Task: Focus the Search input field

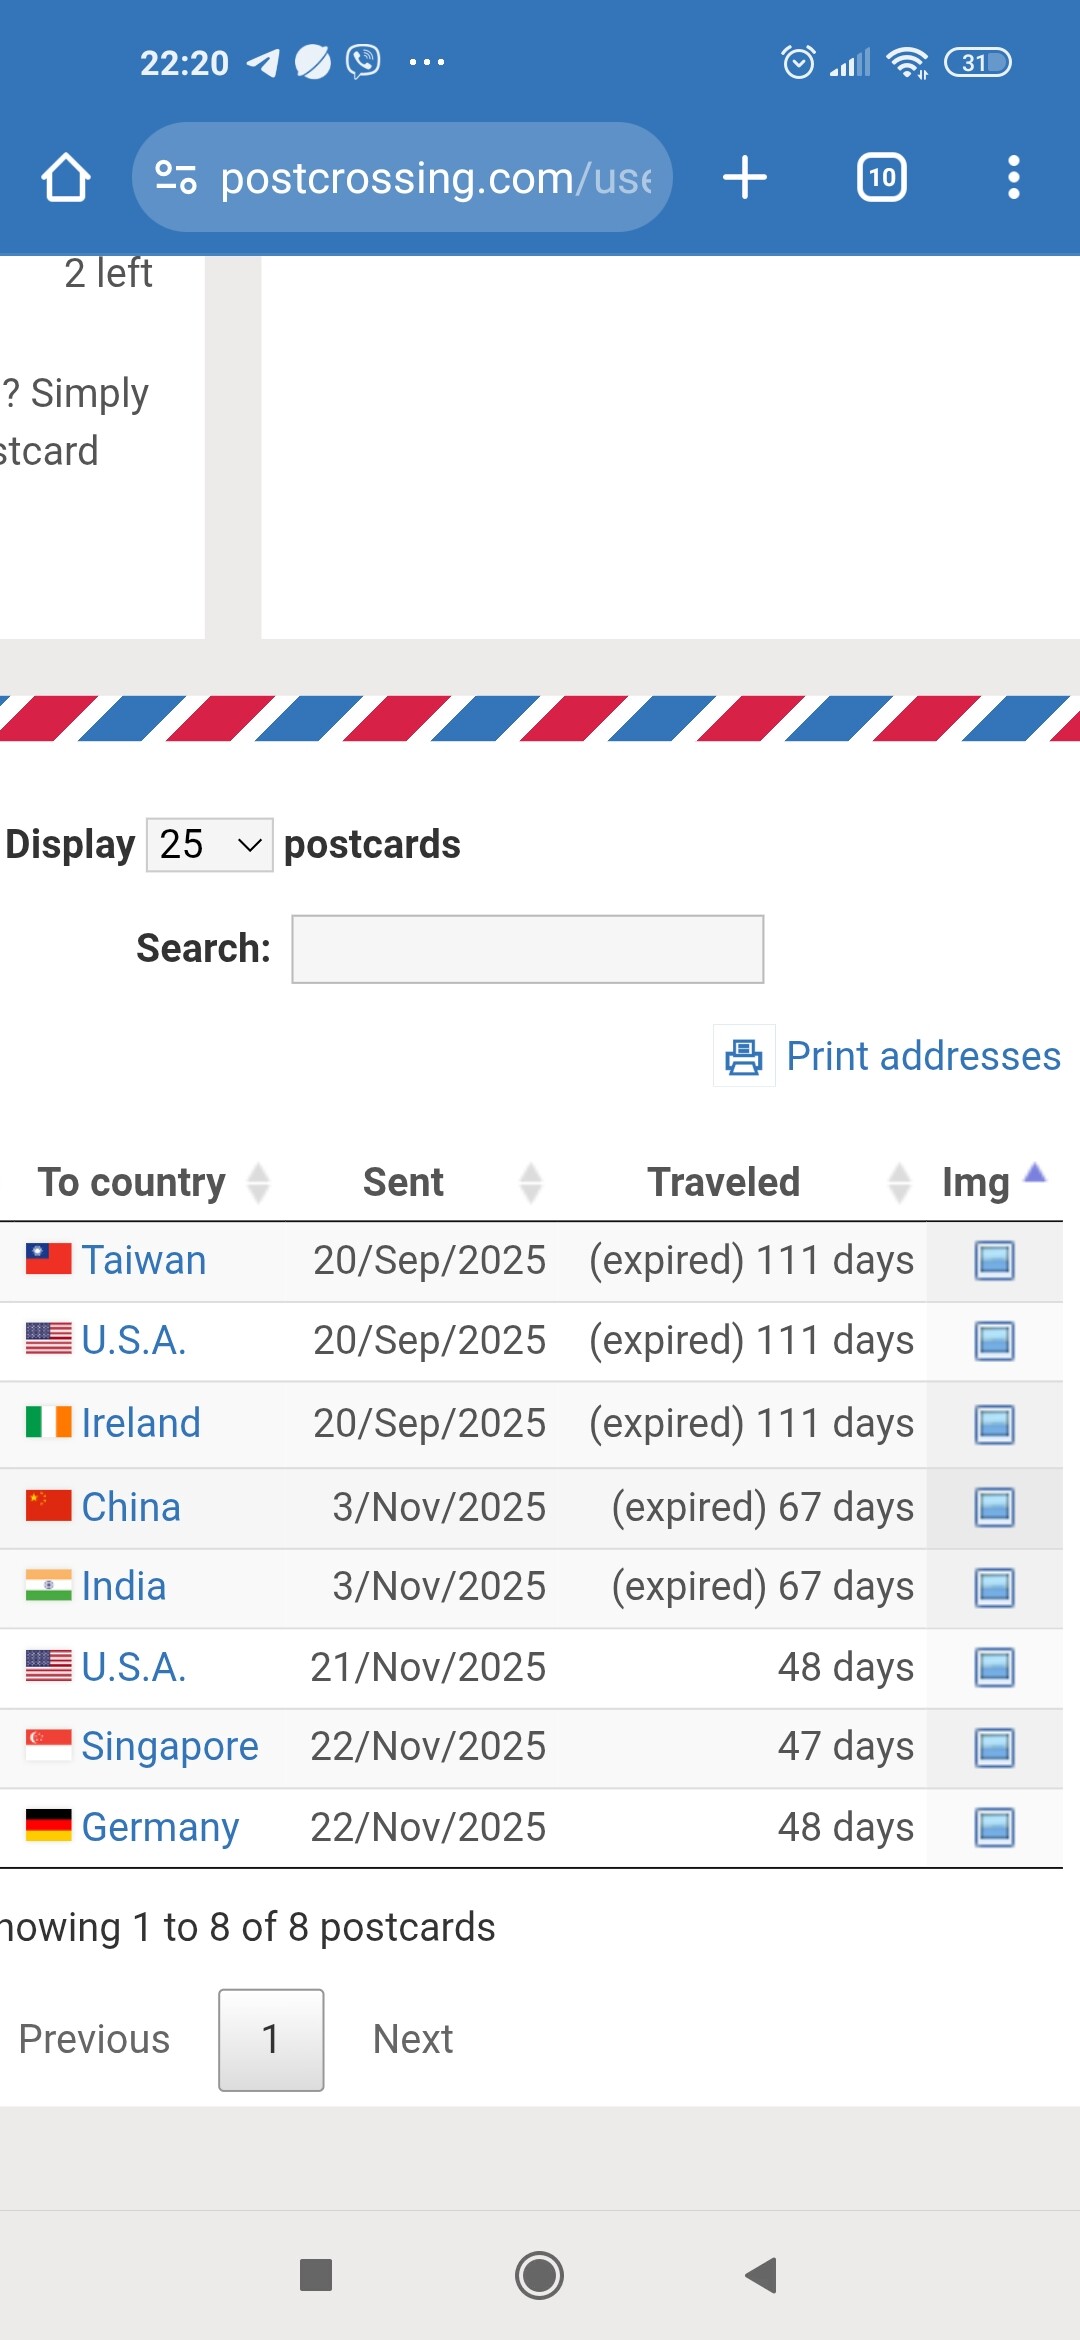Action: pos(527,949)
